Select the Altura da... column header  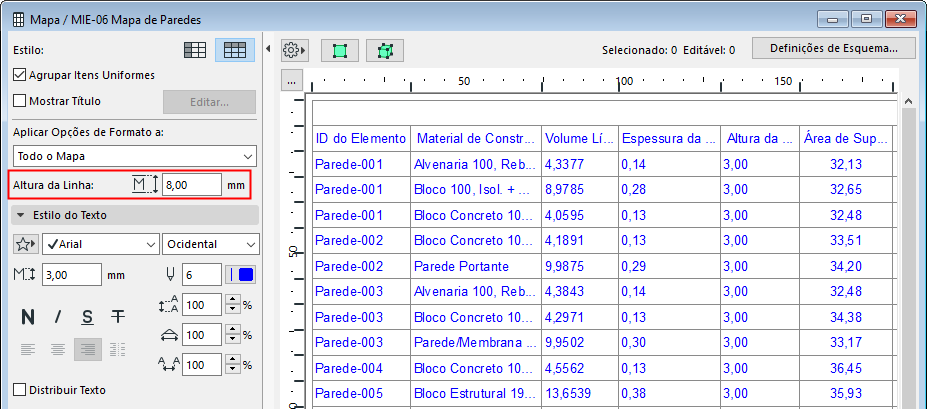pyautogui.click(x=760, y=139)
